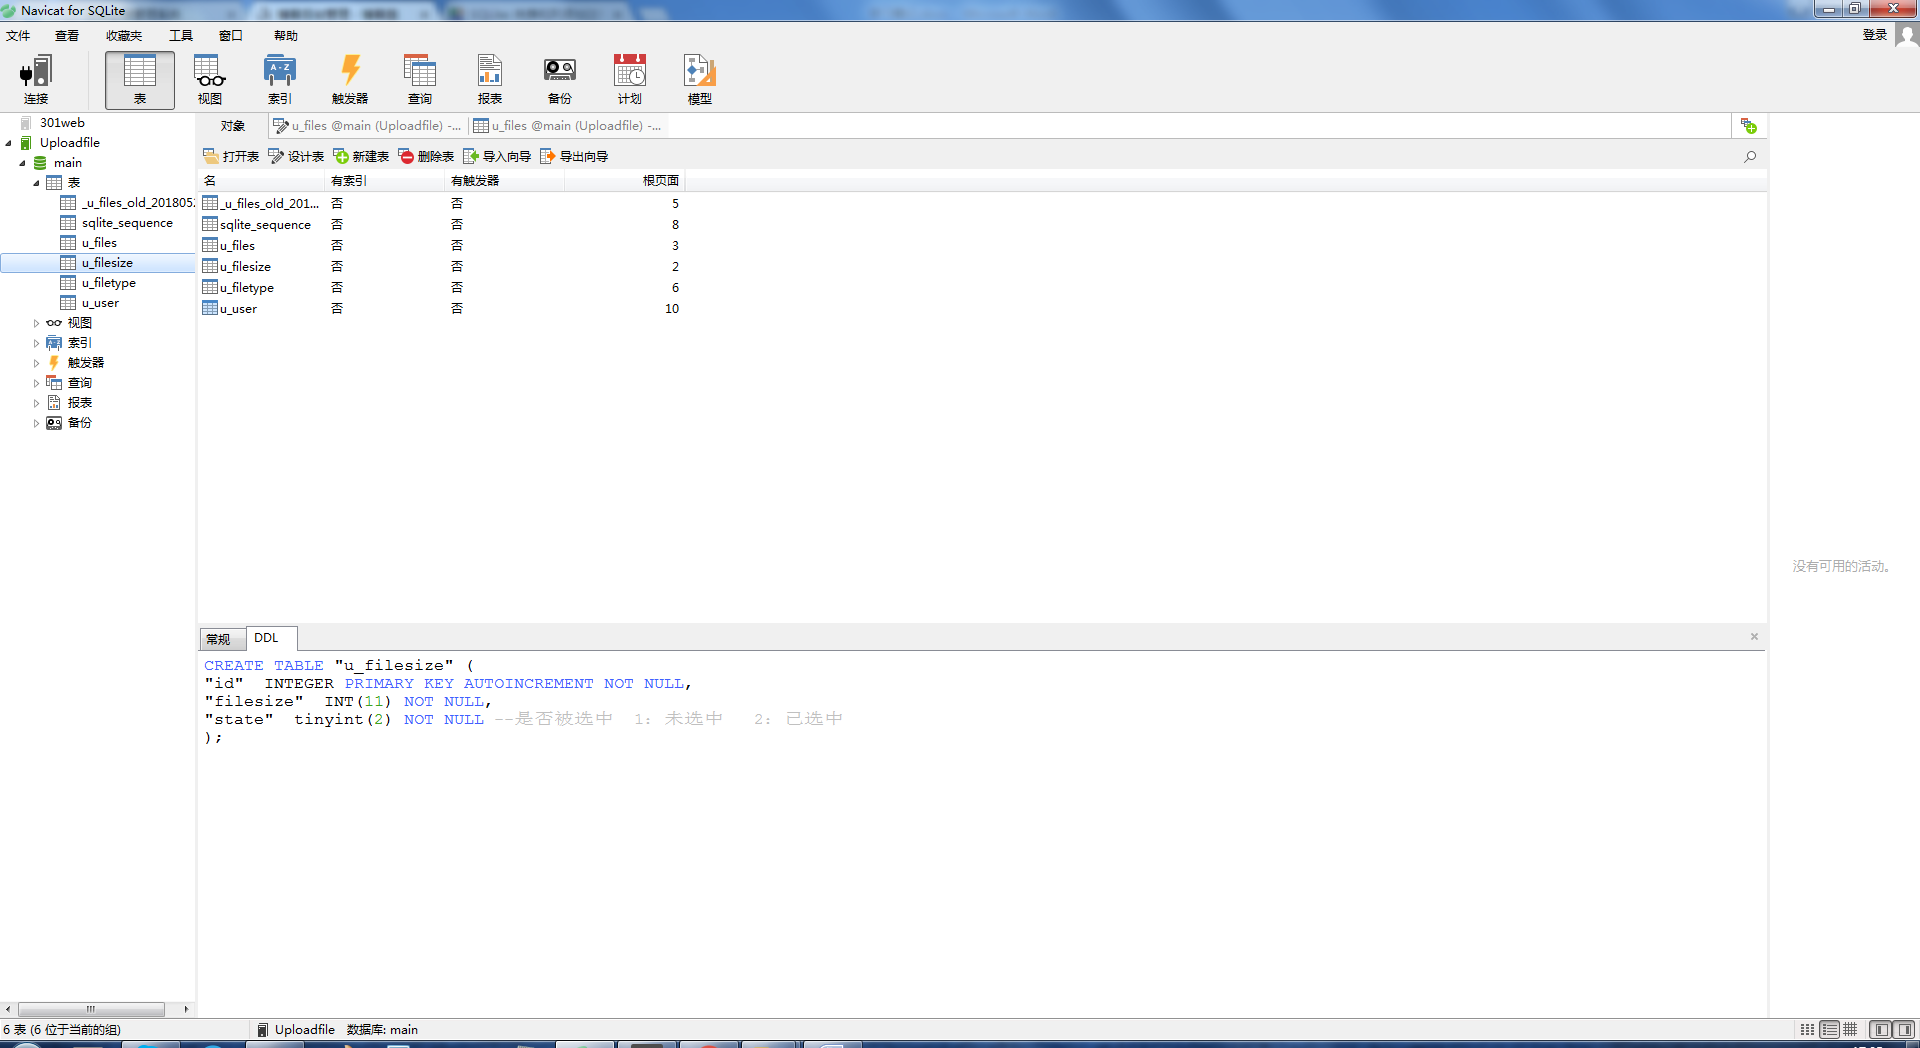Viewport: 1920px width, 1048px height.
Task: Select u_user in the navigation tree
Action: (x=100, y=303)
